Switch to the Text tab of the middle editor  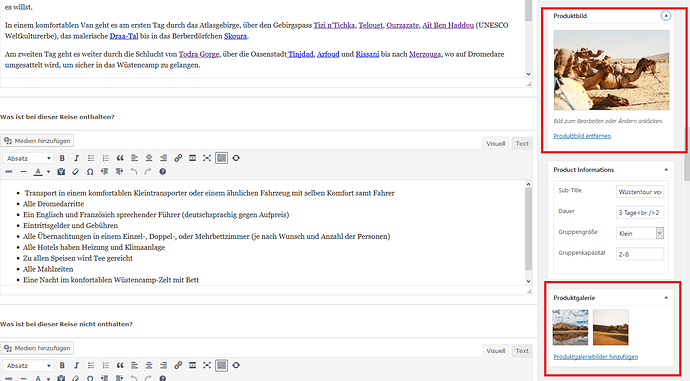(522, 143)
